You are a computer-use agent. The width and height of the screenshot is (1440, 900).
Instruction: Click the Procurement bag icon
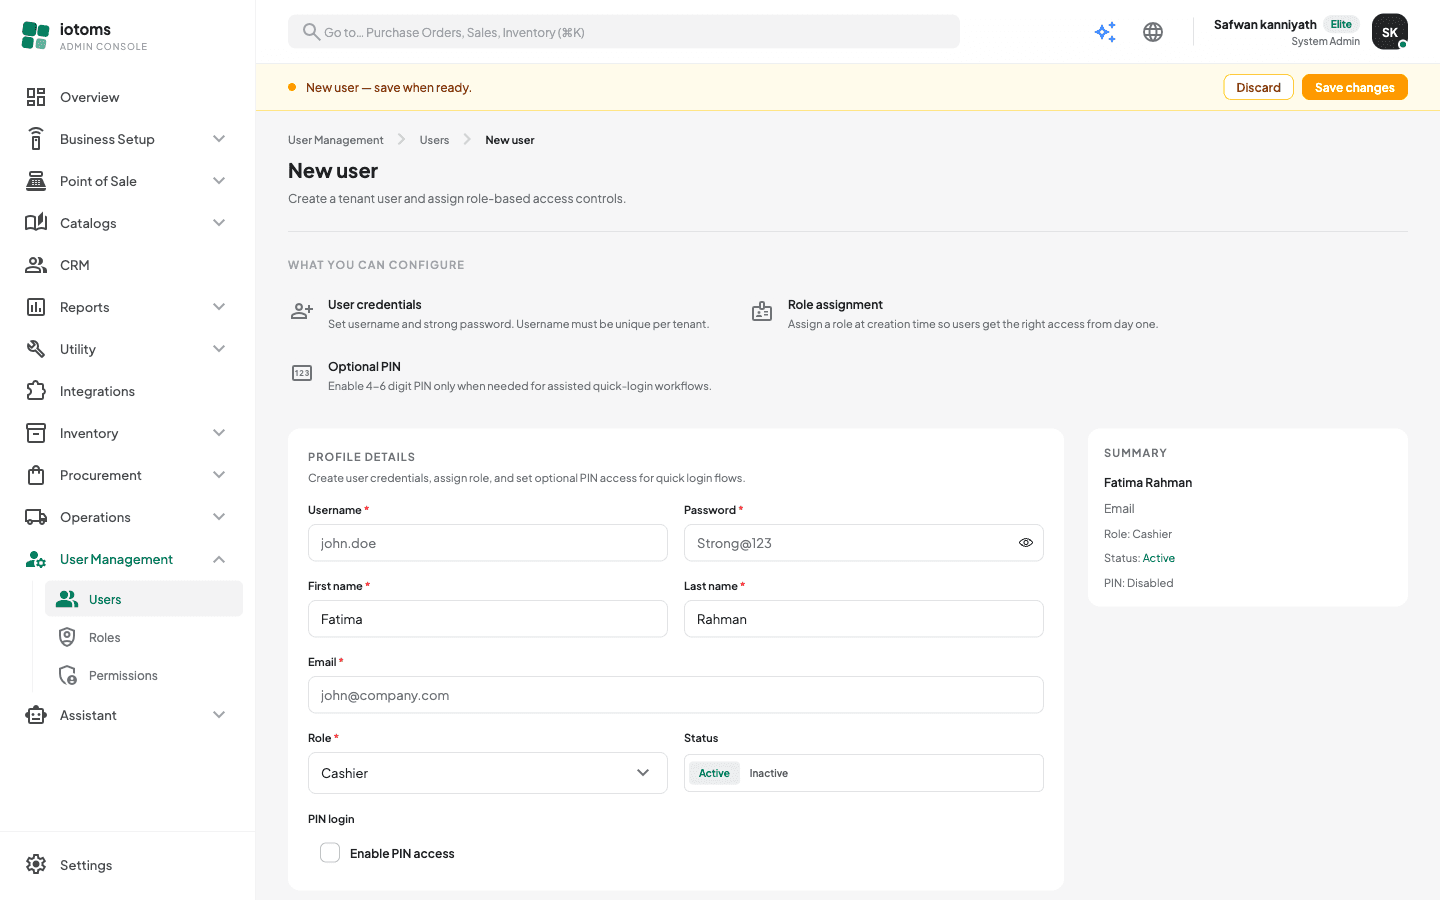click(x=36, y=475)
